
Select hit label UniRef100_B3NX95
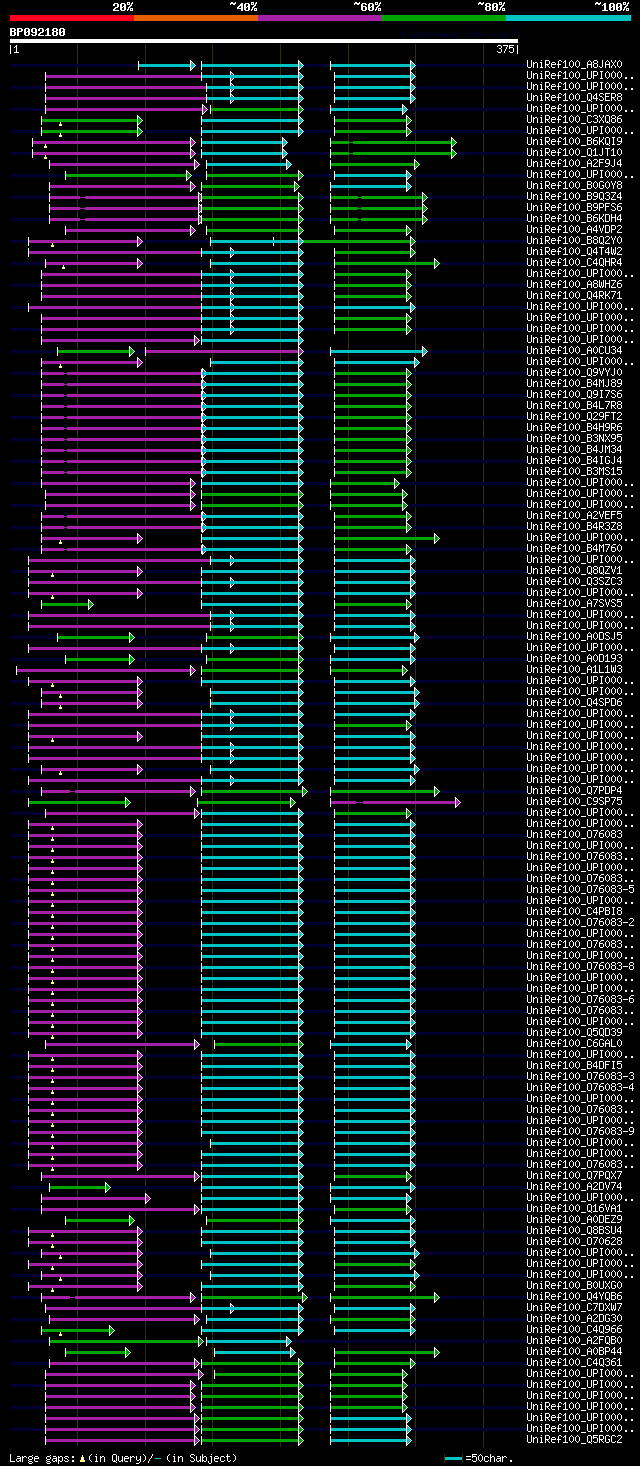(575, 439)
